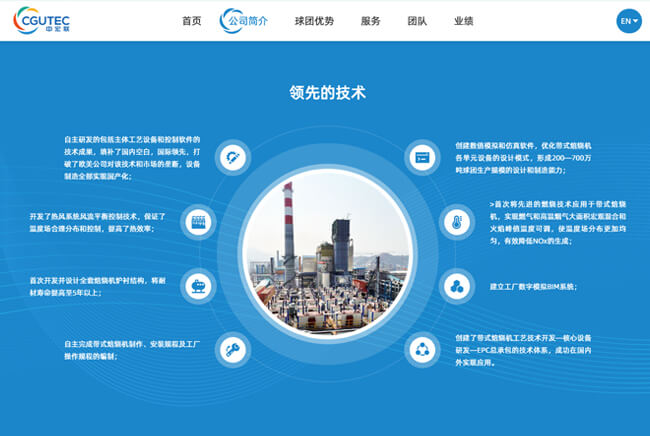650x436 pixels.
Task: Click the connected-nodes EPC system icon
Action: tap(423, 350)
